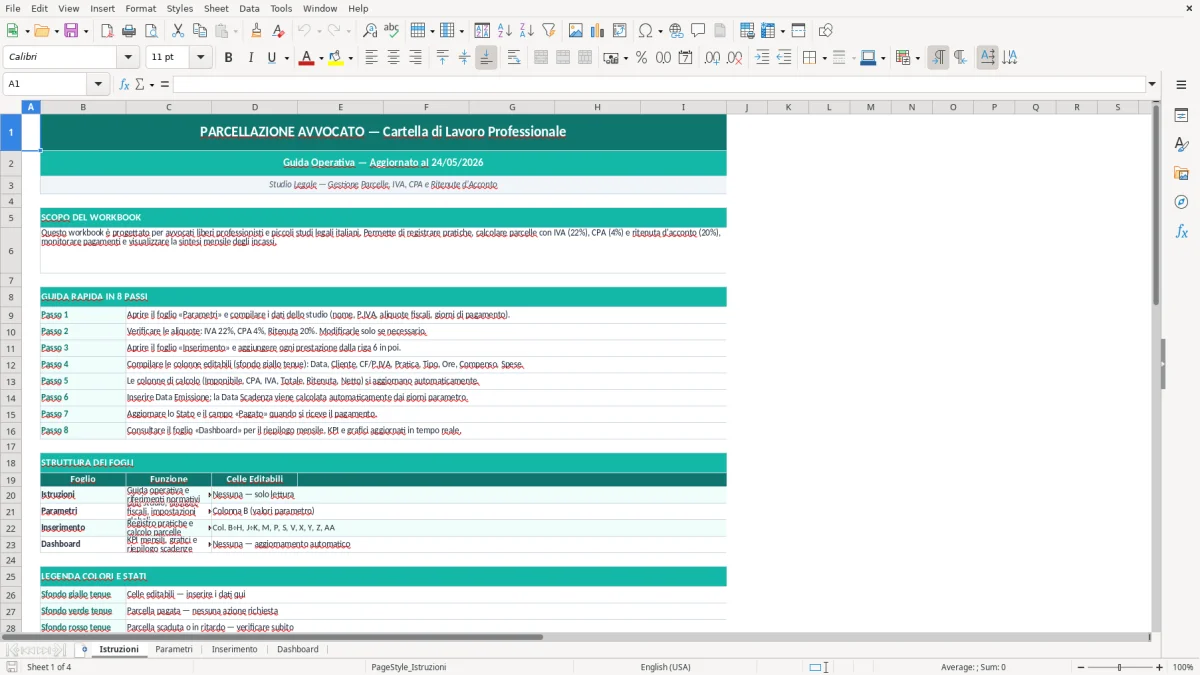Sort ascending A to Z

(x=505, y=31)
